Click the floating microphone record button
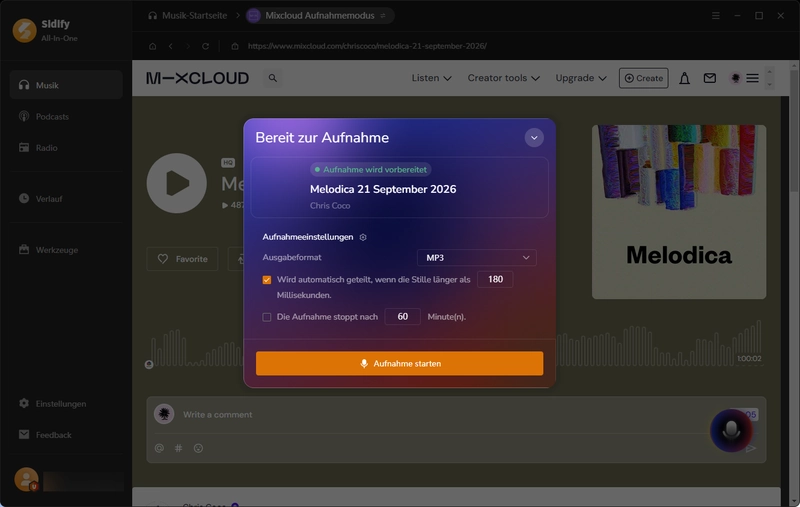The height and width of the screenshot is (507, 800). coord(731,430)
